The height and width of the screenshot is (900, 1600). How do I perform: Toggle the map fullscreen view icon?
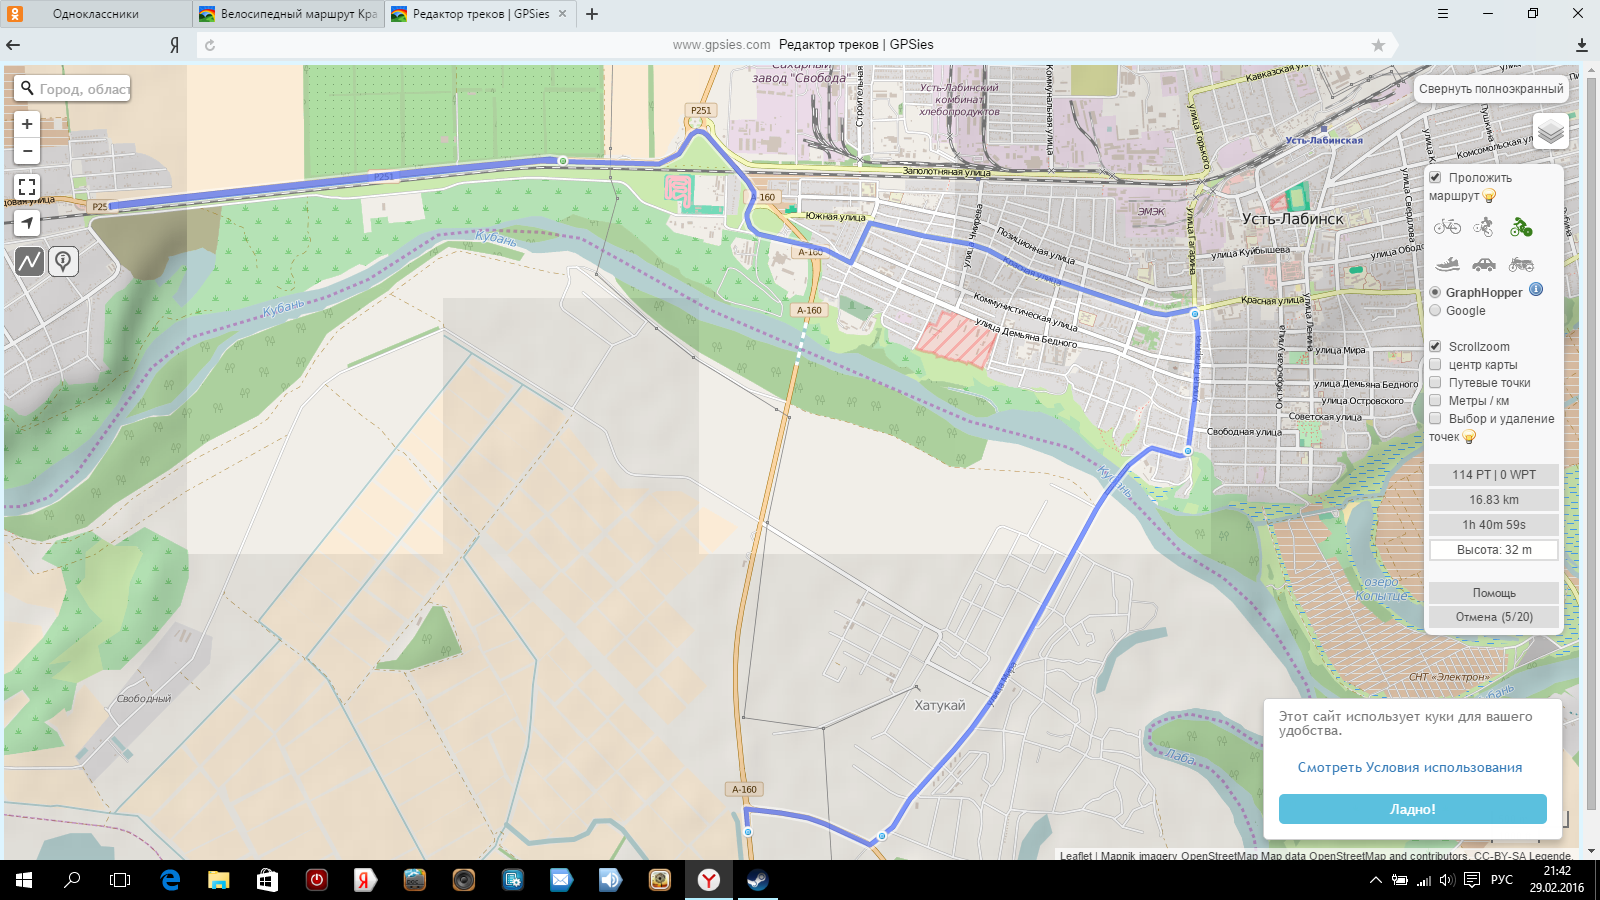(x=27, y=186)
